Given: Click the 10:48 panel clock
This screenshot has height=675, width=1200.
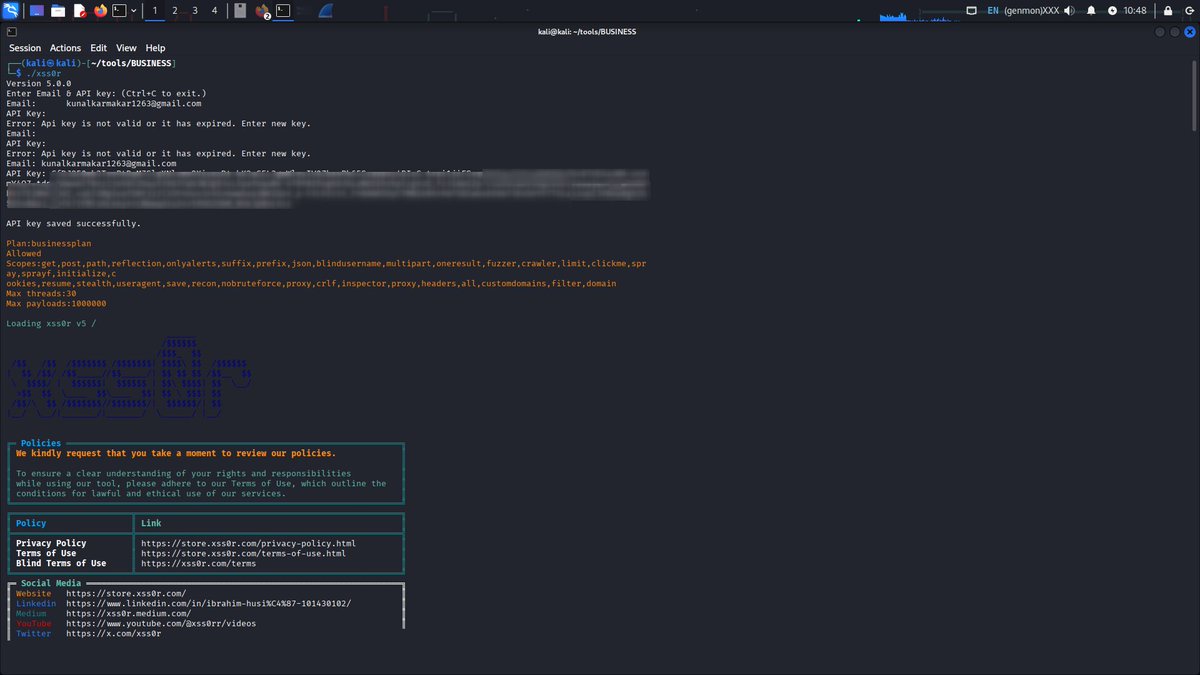Looking at the screenshot, I should pos(1135,10).
